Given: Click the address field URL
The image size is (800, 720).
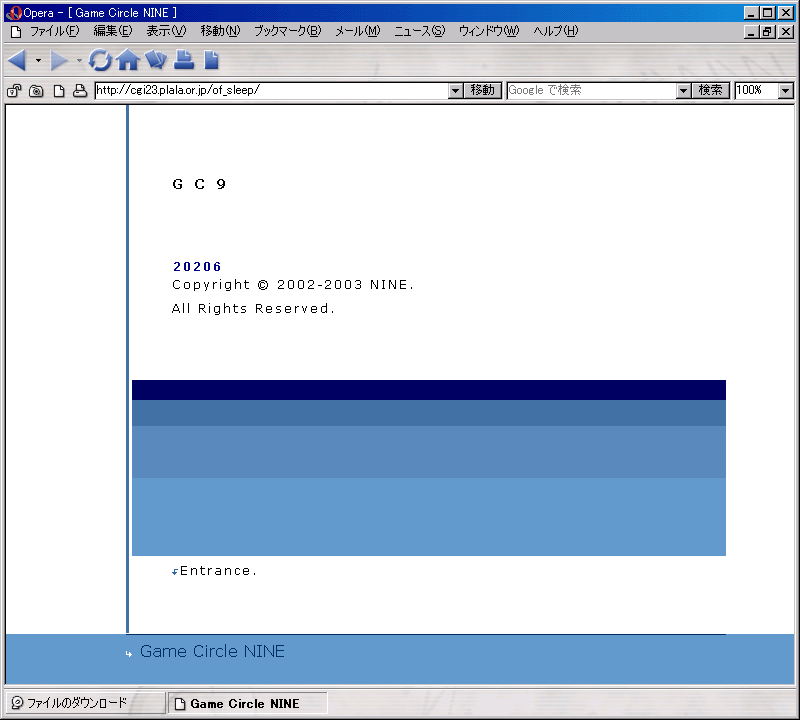Looking at the screenshot, I should click(271, 90).
